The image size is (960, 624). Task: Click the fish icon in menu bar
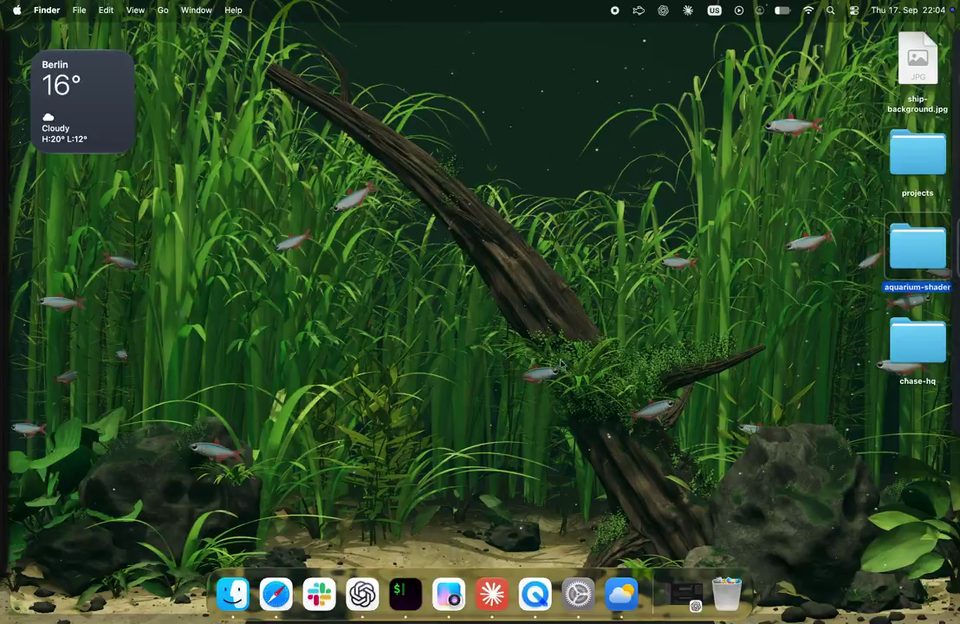coord(639,10)
